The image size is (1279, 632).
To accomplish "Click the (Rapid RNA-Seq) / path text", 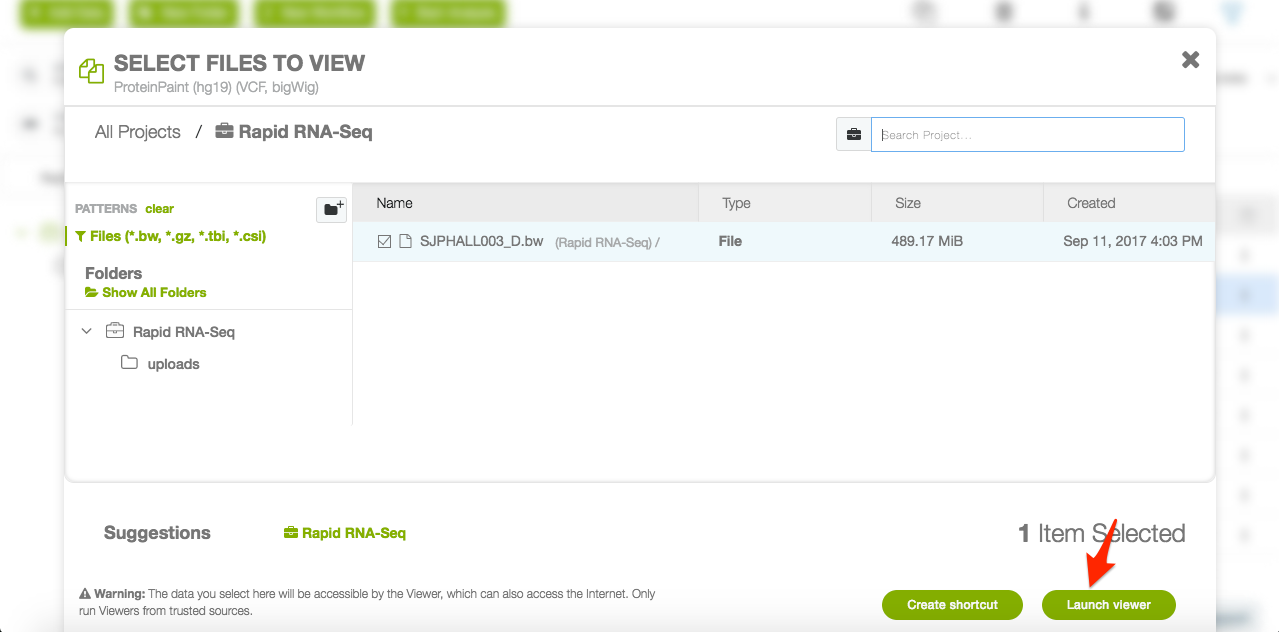I will coord(607,242).
